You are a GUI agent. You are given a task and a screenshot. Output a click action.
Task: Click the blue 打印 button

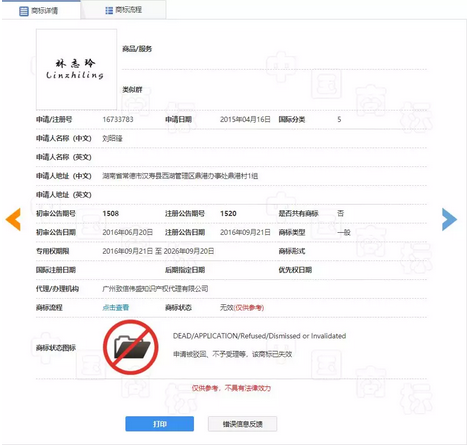coord(159,424)
